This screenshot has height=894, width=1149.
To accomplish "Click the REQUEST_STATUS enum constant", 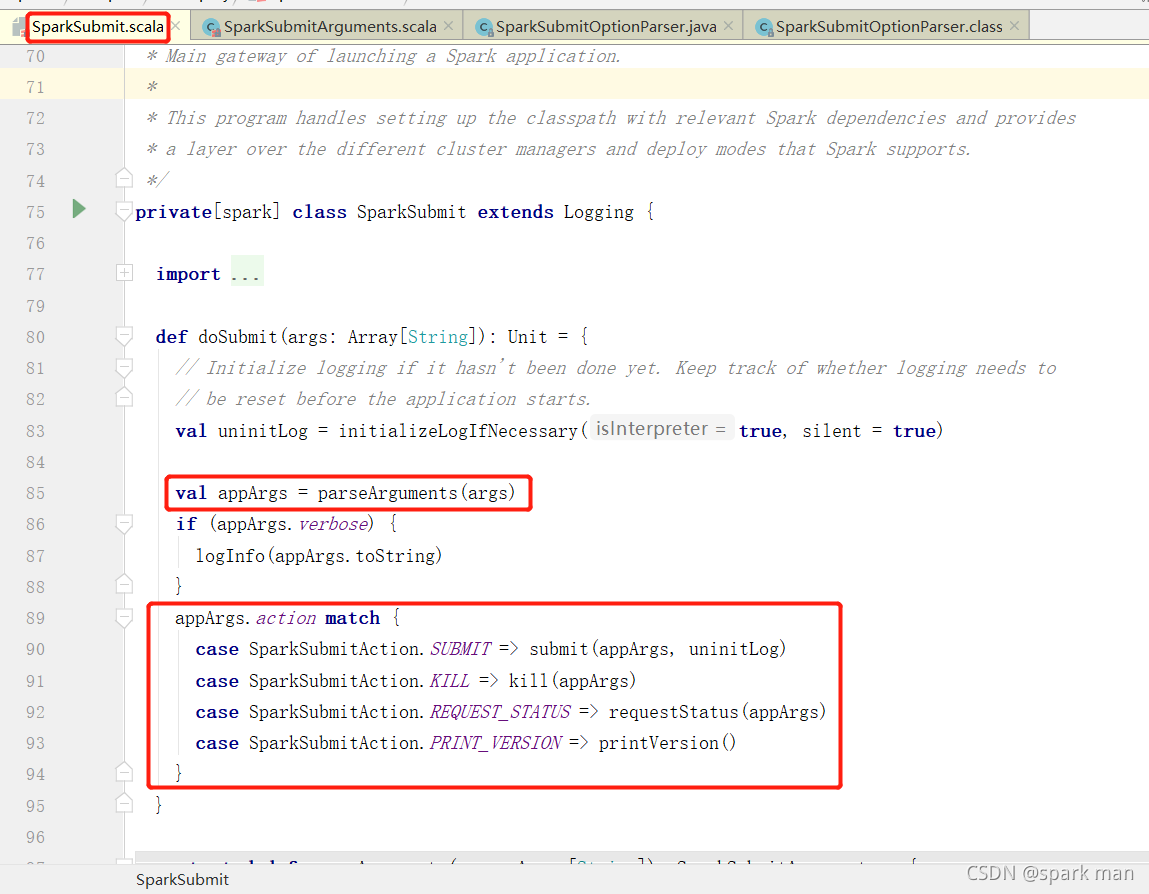I will [500, 712].
